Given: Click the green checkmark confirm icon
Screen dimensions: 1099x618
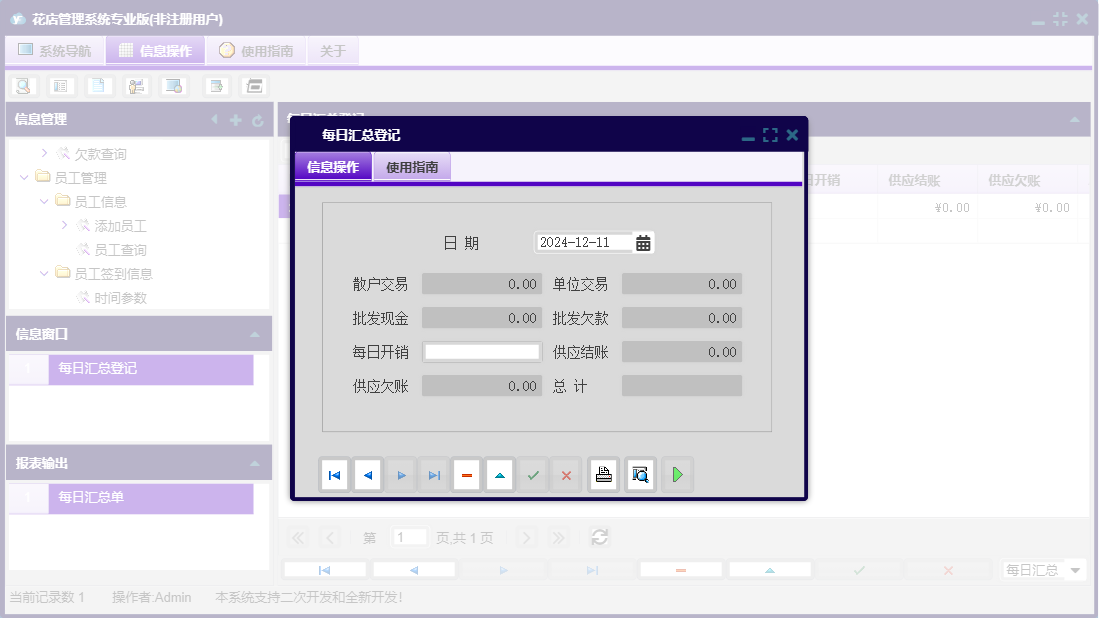Looking at the screenshot, I should [533, 475].
